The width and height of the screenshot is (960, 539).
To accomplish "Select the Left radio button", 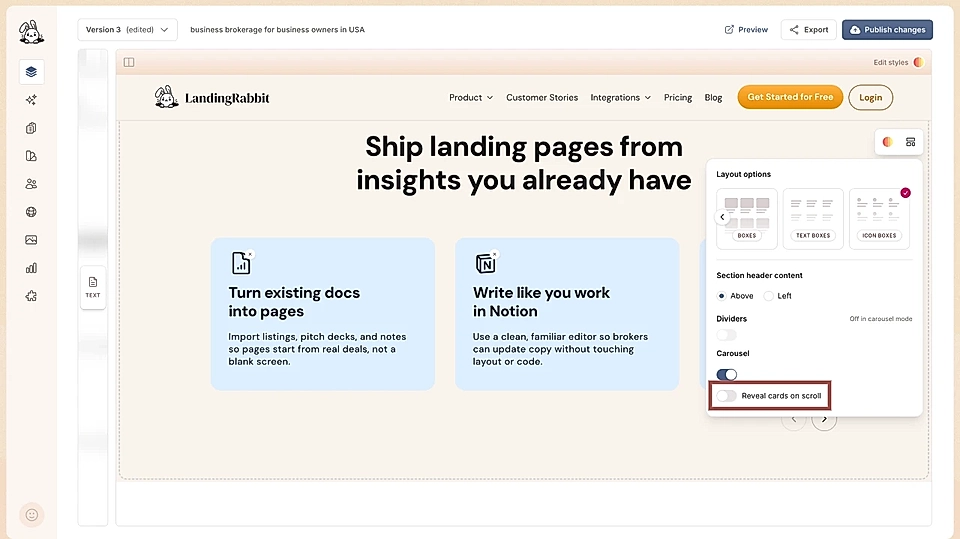I will 768,296.
